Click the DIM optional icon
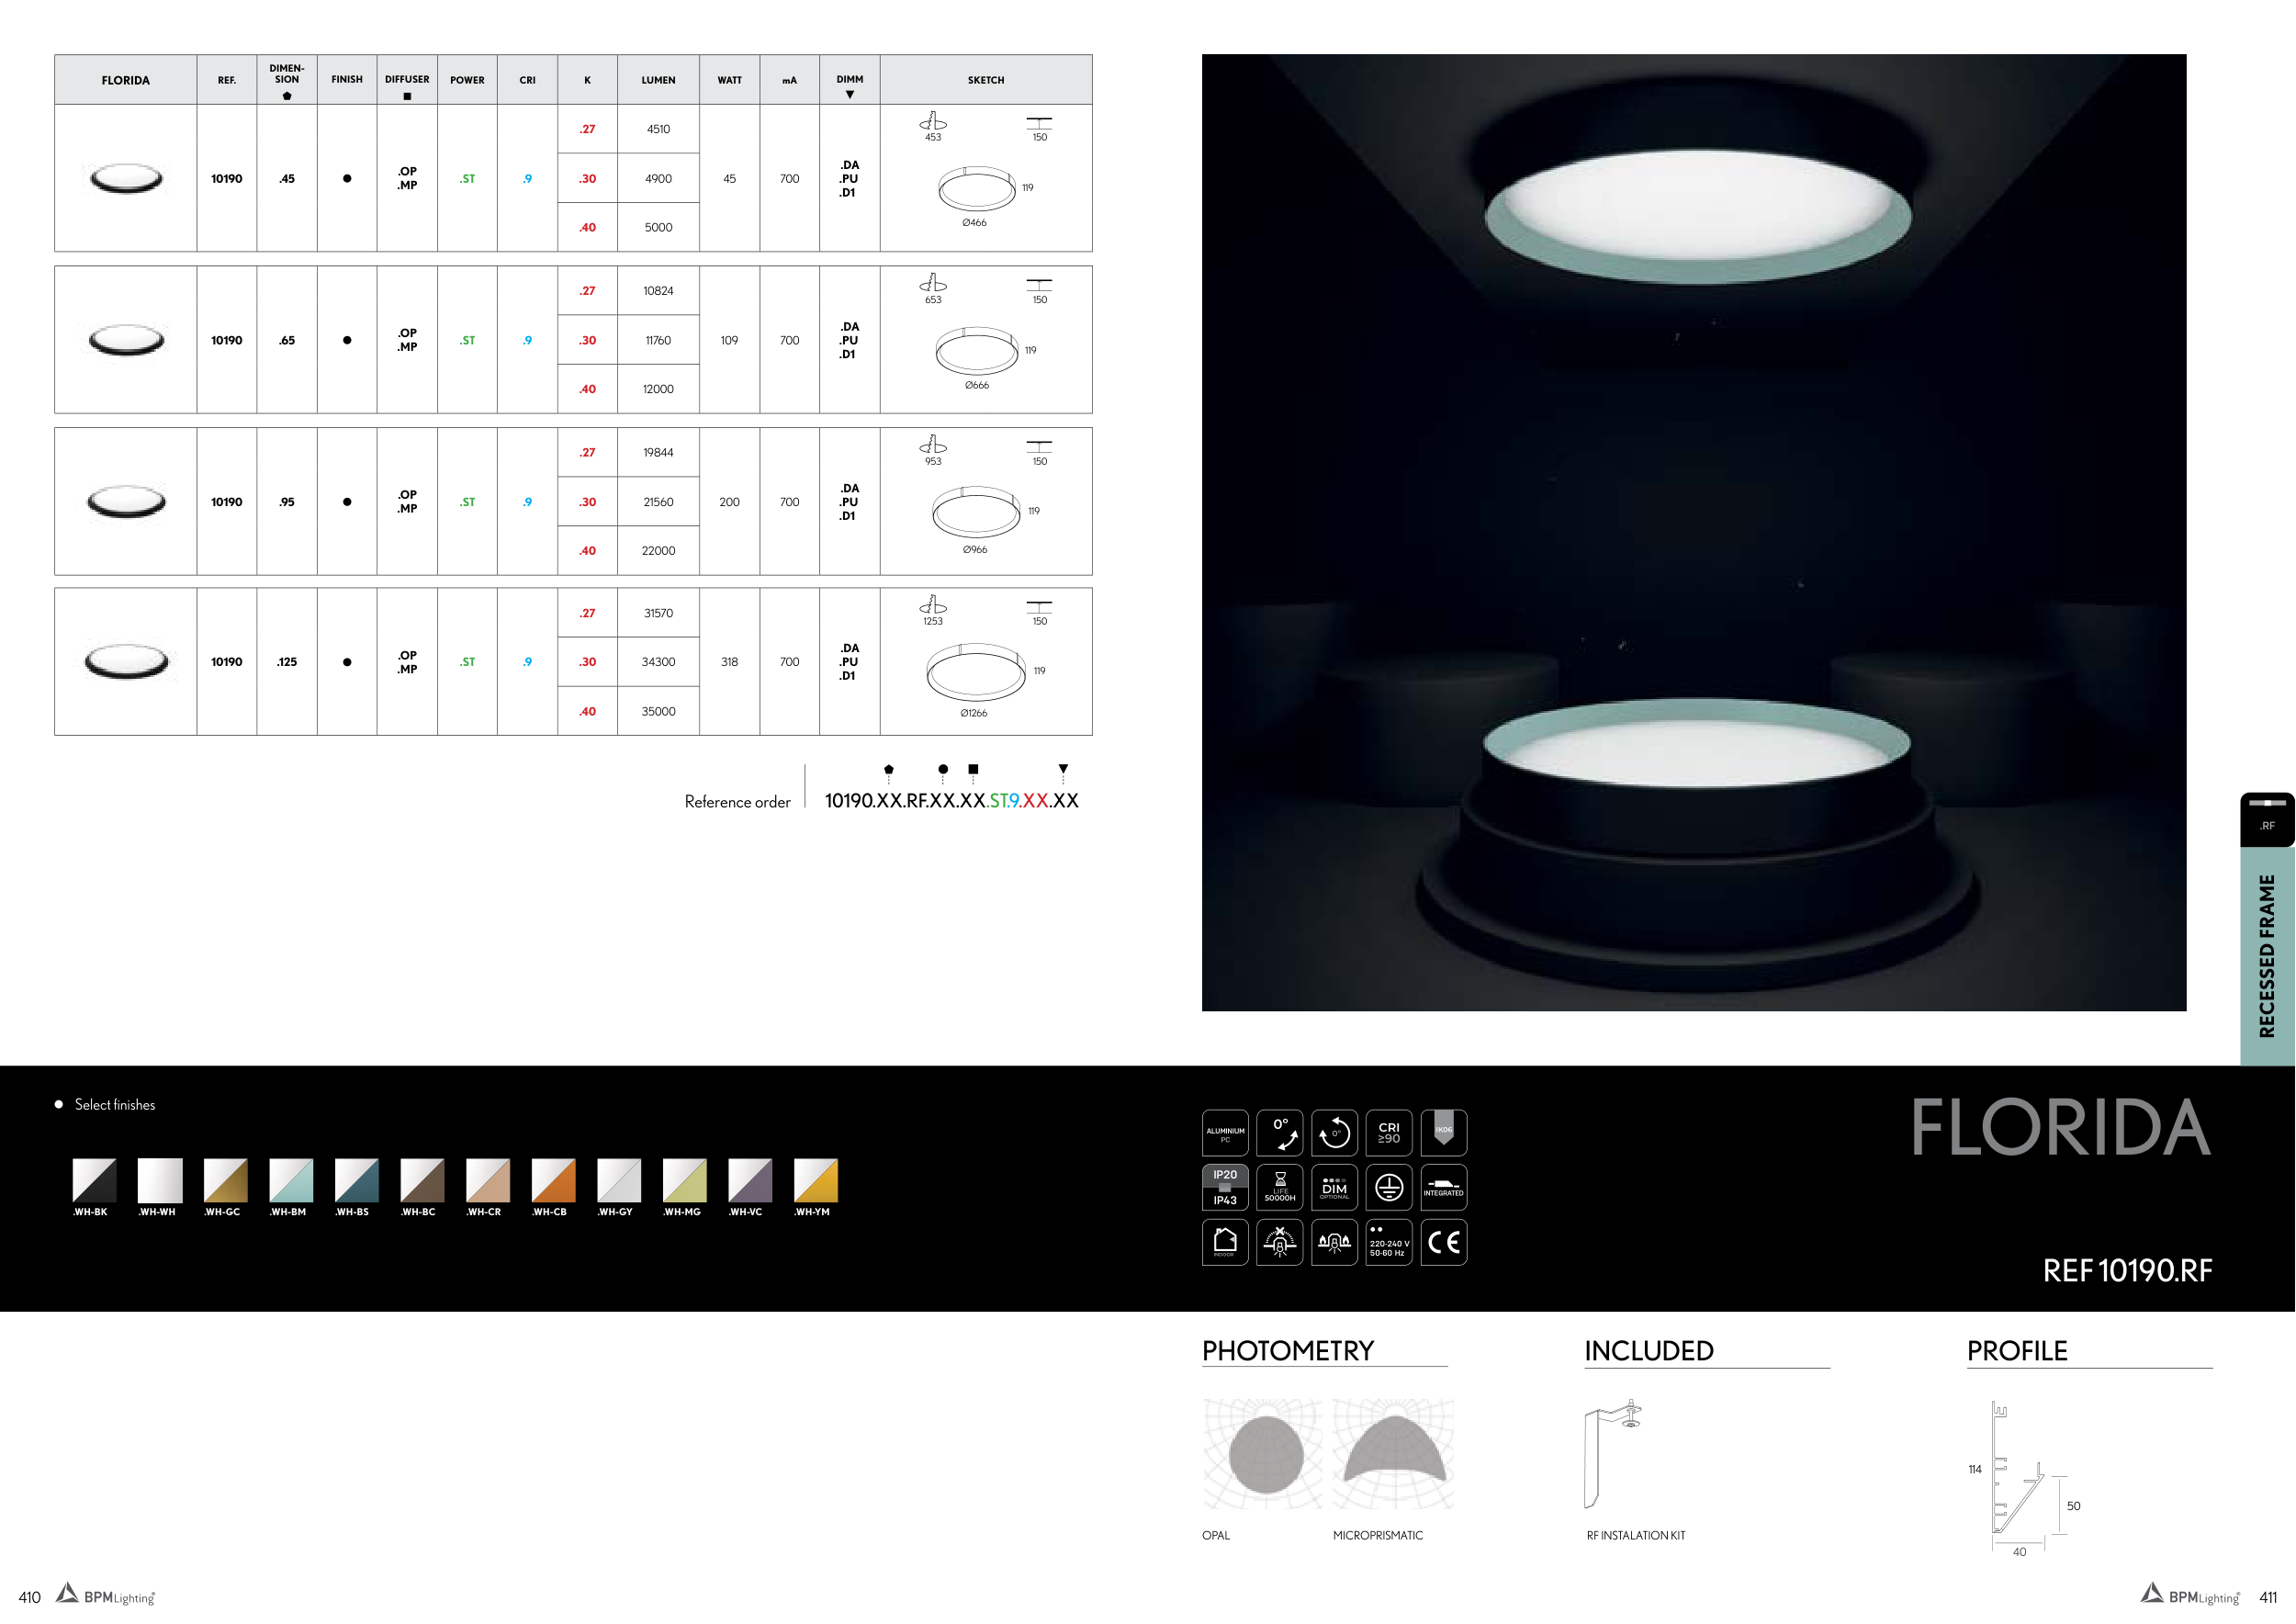 (x=1334, y=1187)
